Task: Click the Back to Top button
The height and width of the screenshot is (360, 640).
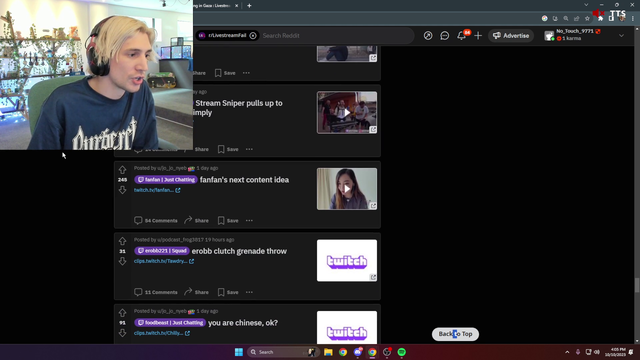Action: click(x=455, y=334)
